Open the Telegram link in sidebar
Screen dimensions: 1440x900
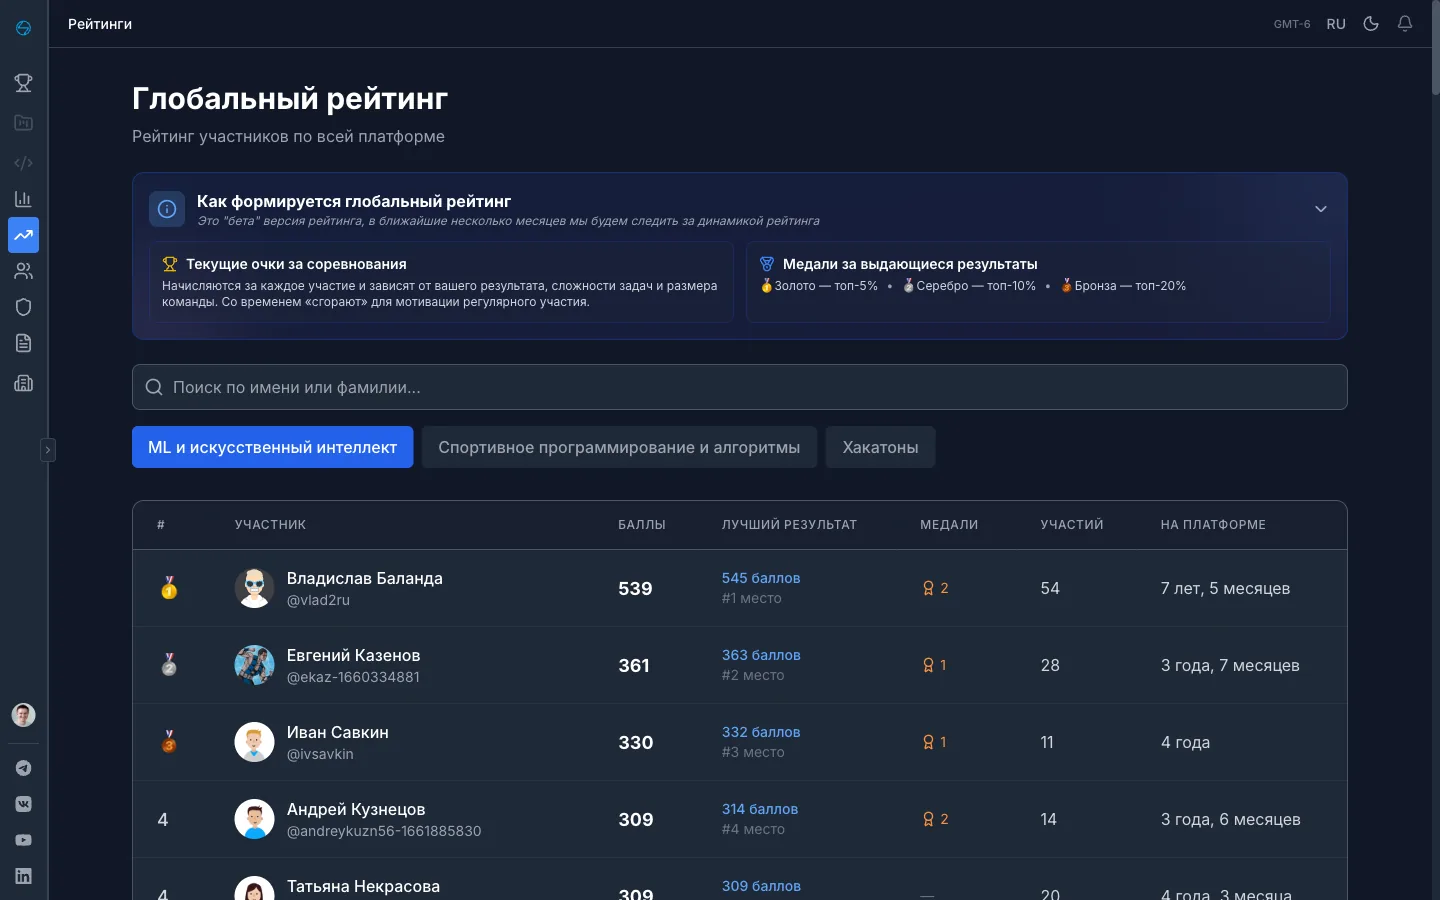tap(23, 768)
